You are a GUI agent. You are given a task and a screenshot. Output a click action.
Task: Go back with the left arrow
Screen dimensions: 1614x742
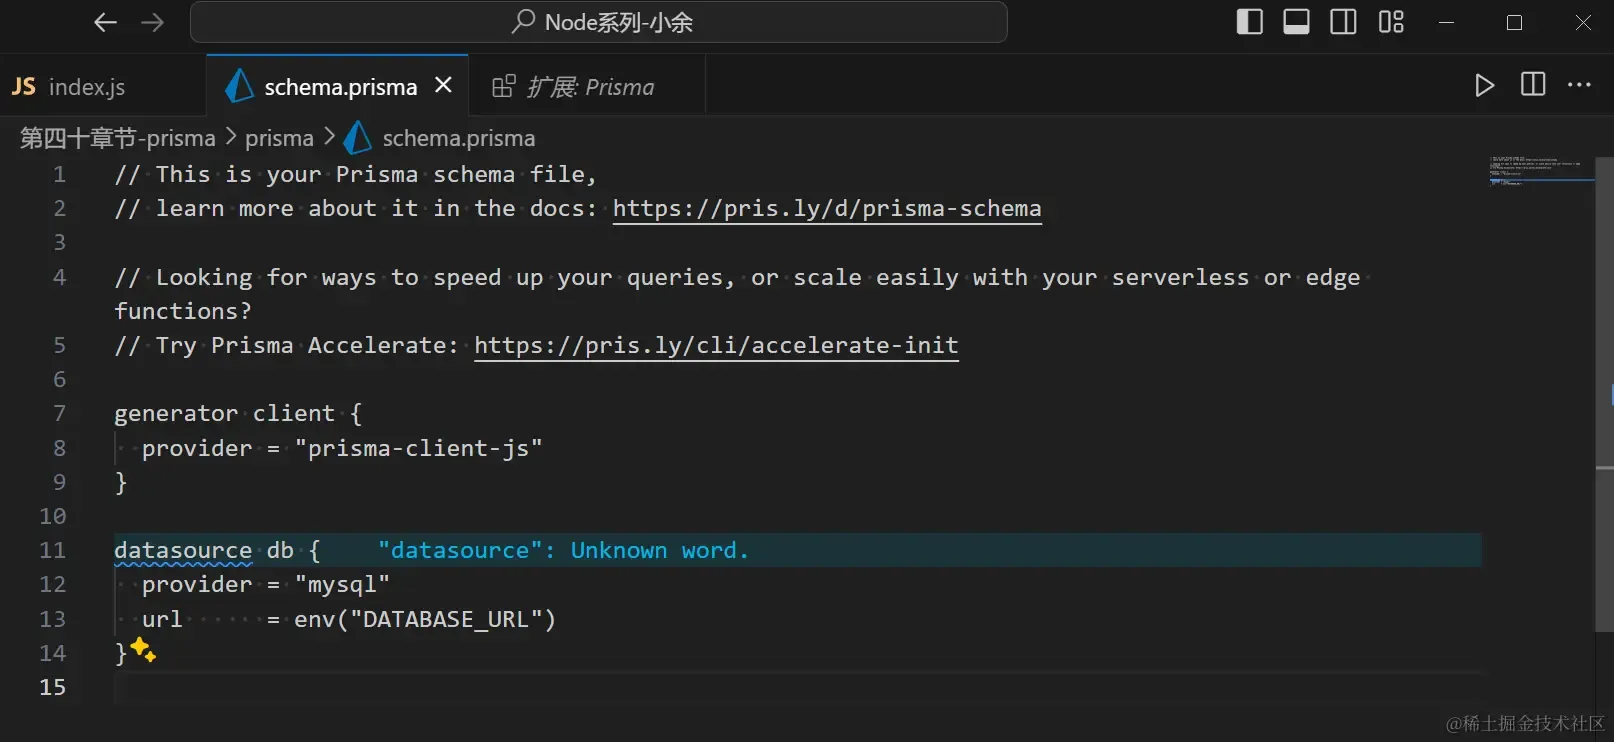105,22
